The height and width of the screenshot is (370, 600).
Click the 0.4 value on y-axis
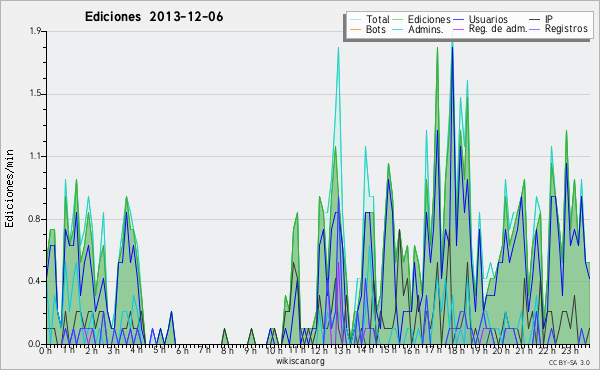pos(34,281)
